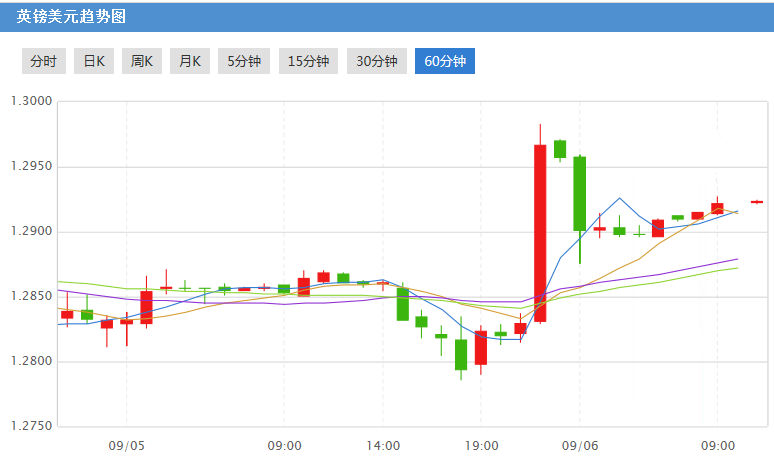Switch to the 5分钟 interval

click(244, 61)
